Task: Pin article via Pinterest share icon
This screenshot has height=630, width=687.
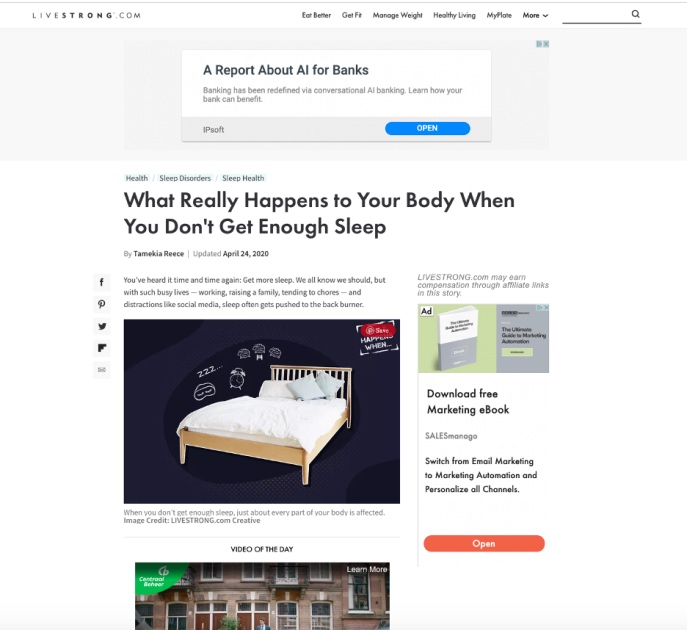Action: pyautogui.click(x=102, y=304)
